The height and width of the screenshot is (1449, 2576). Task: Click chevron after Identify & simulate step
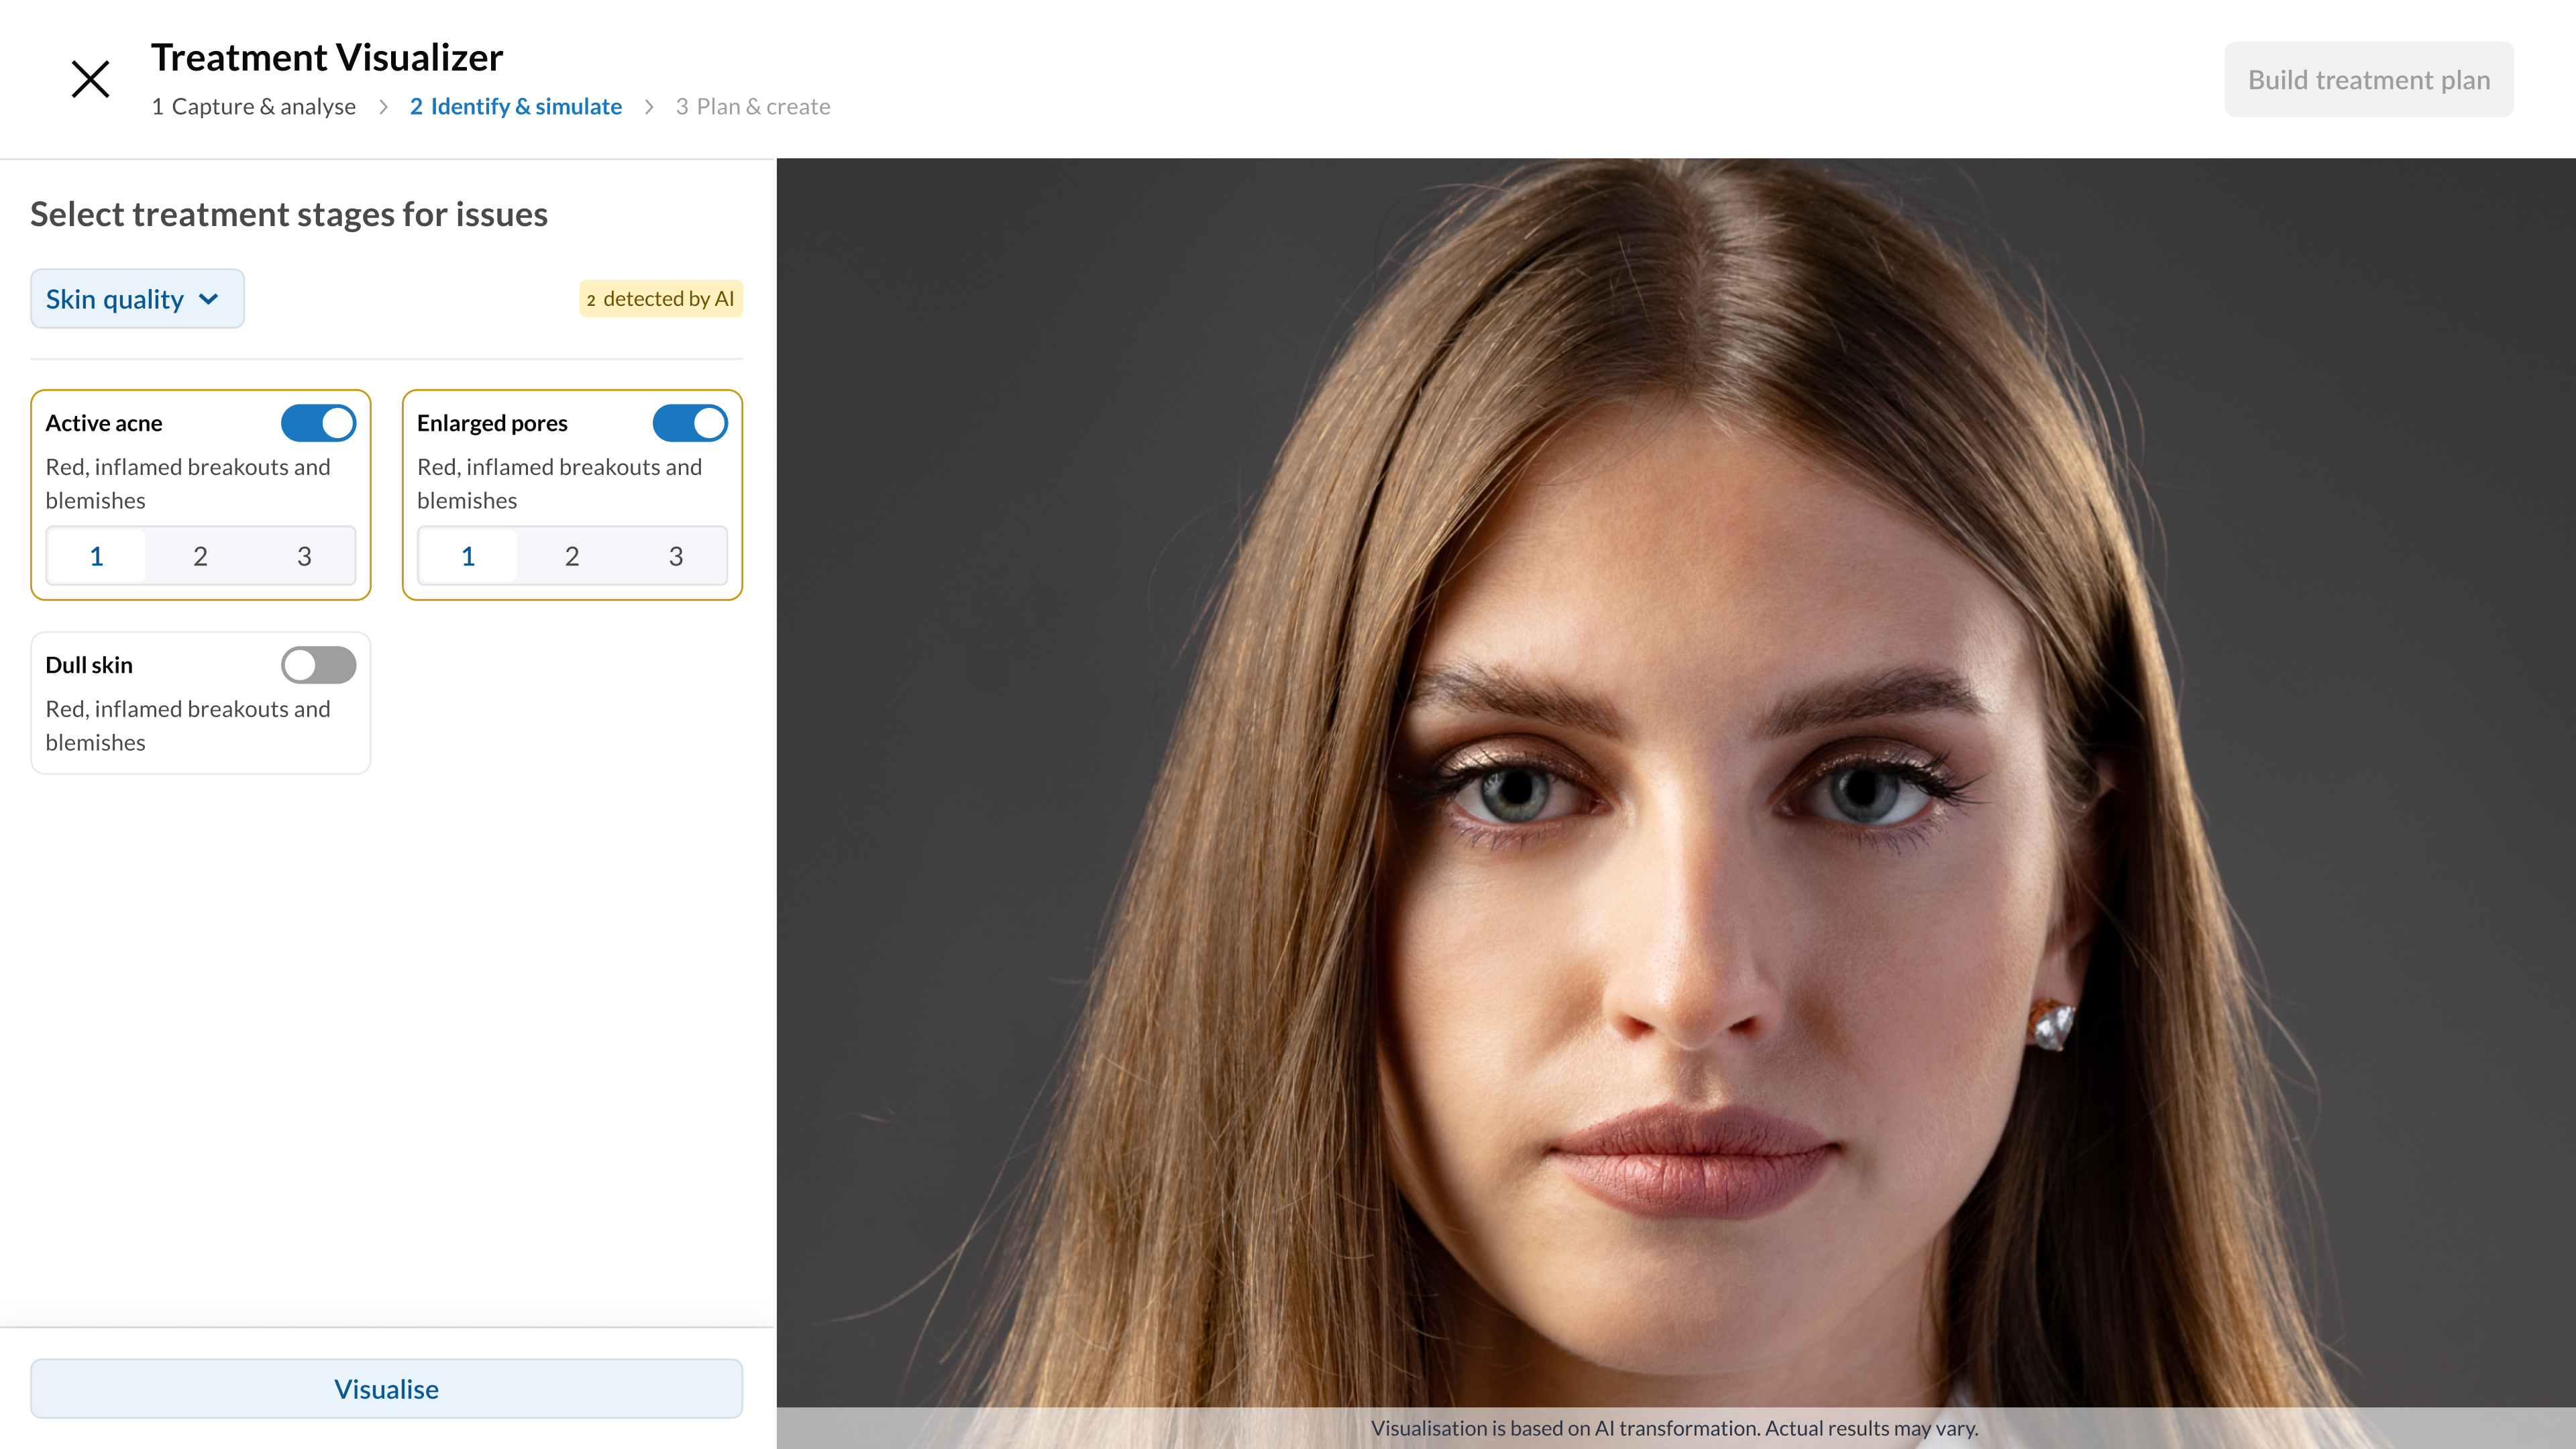coord(649,107)
